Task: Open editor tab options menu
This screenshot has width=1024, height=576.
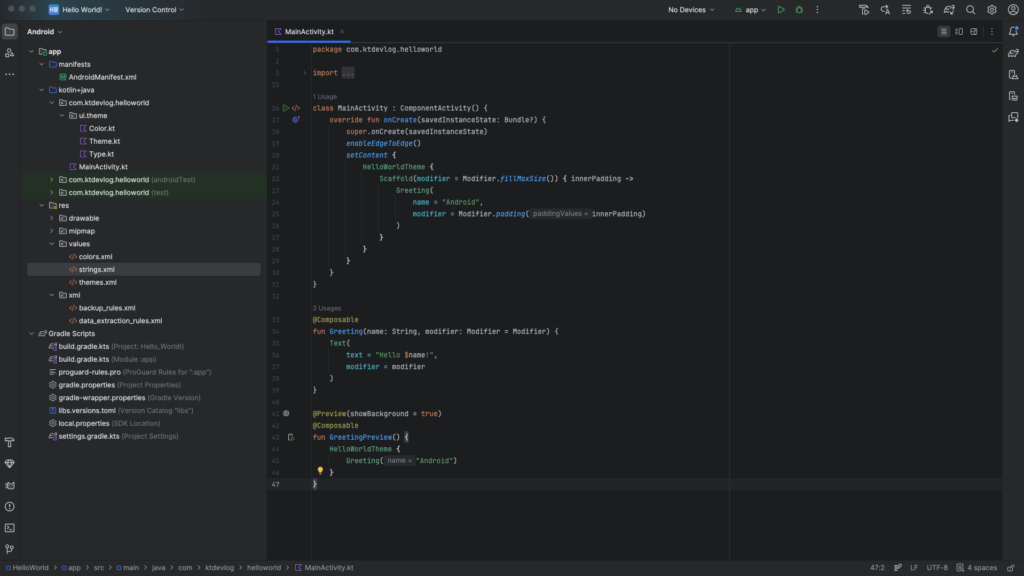Action: 991,31
